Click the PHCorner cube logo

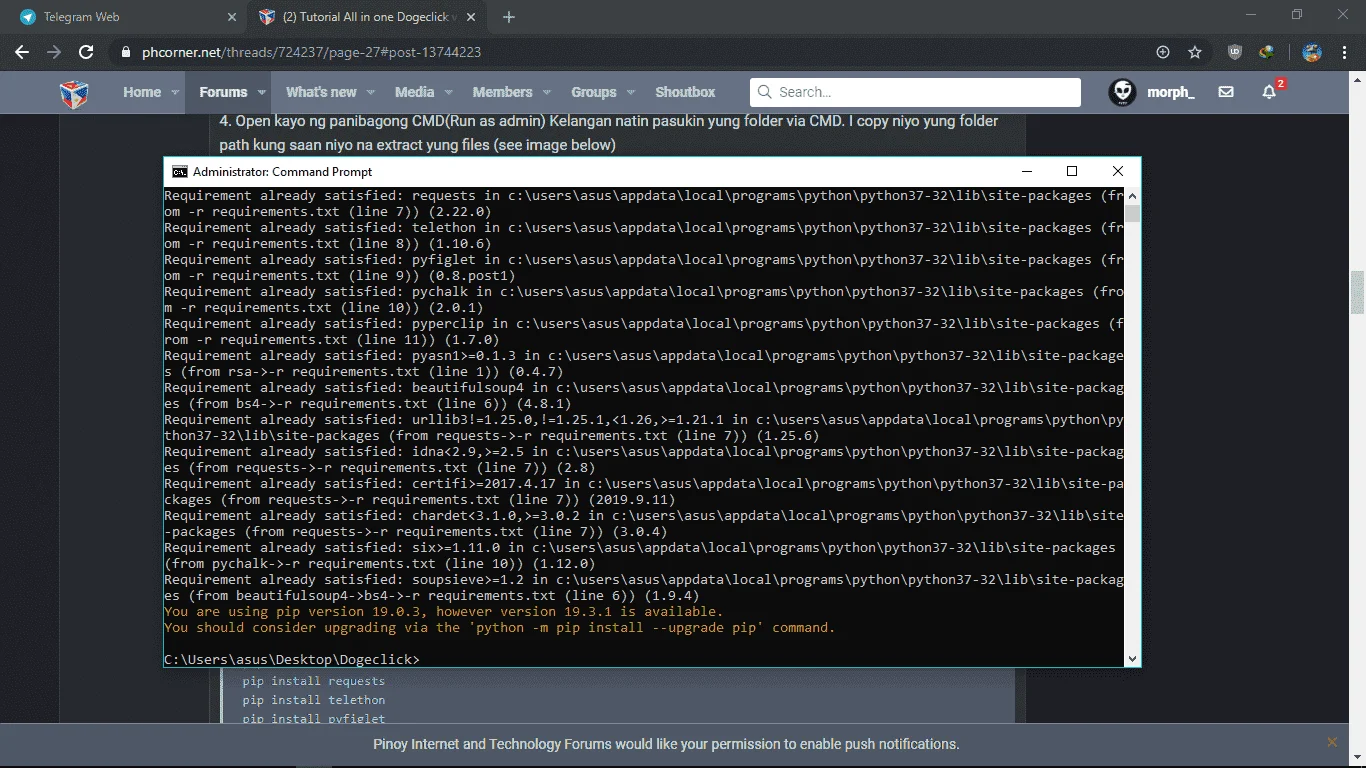pos(74,94)
